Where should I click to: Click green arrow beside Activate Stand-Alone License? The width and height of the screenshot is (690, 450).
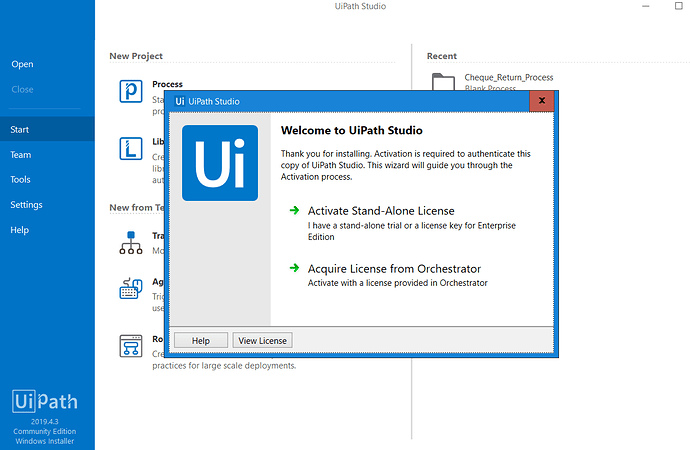[x=294, y=210]
